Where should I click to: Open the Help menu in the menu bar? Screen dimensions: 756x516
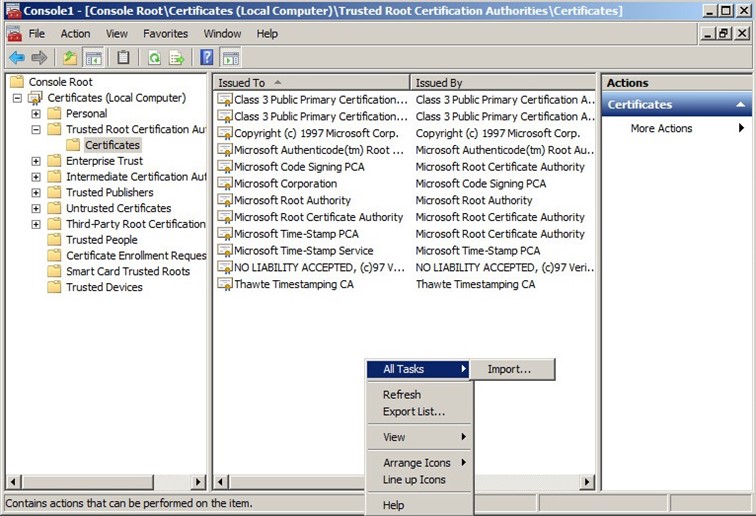coord(267,33)
